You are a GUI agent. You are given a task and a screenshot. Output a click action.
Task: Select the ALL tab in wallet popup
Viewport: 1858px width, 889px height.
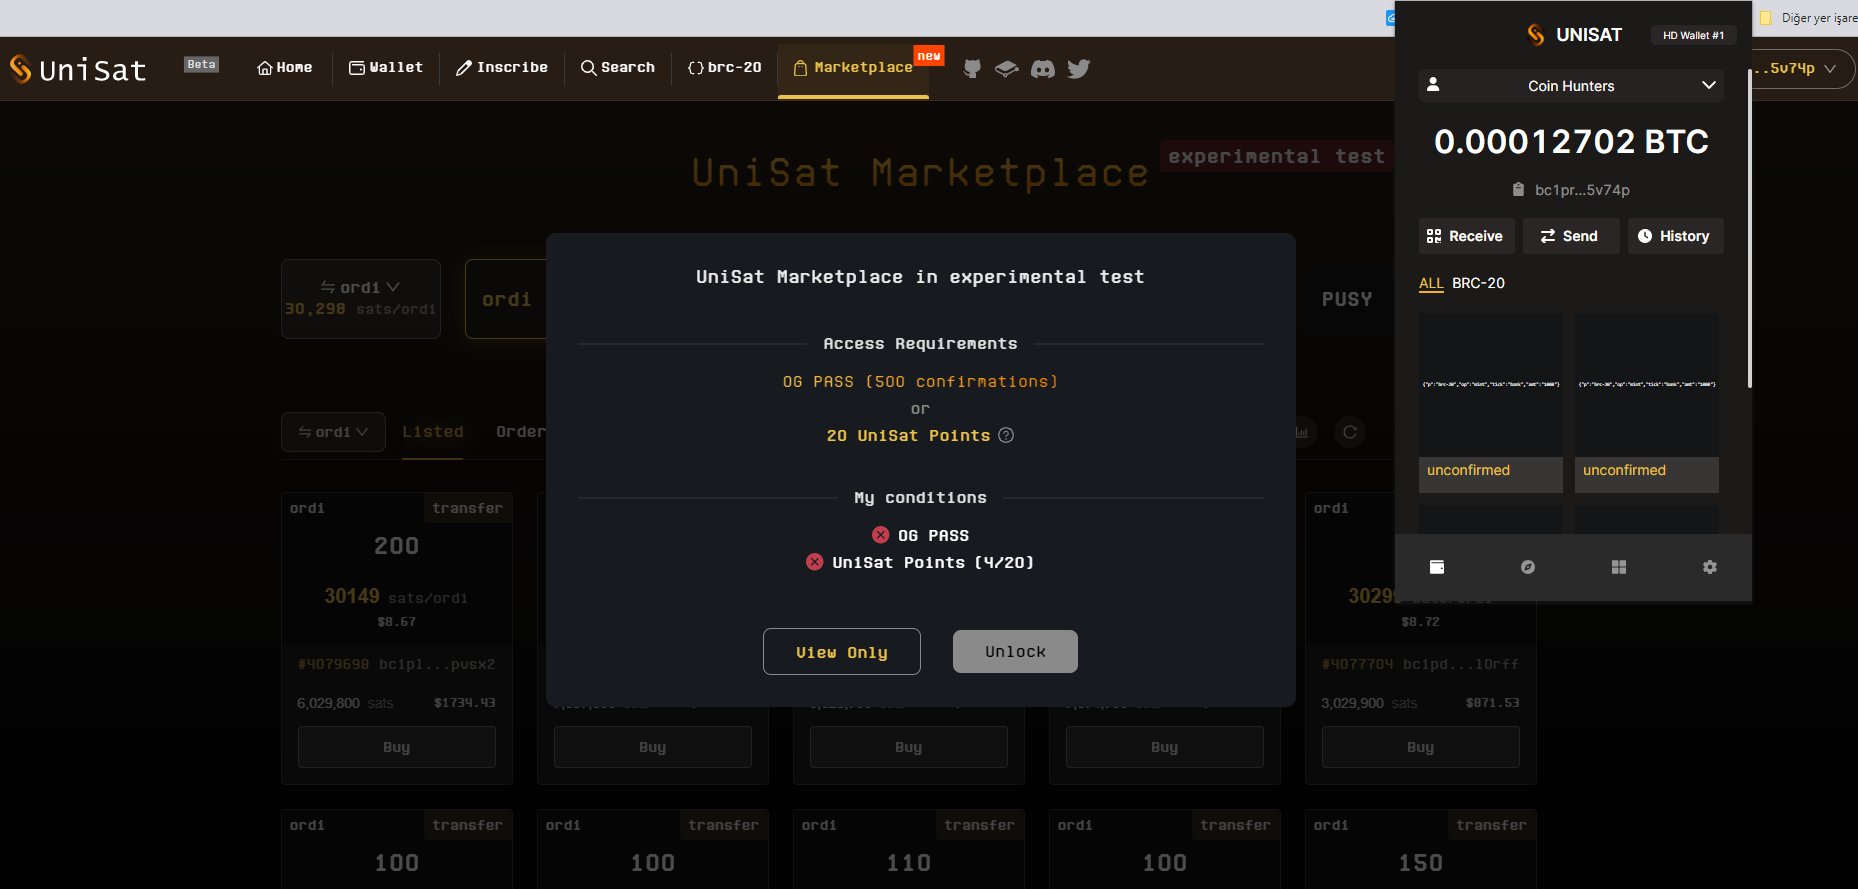pos(1431,283)
